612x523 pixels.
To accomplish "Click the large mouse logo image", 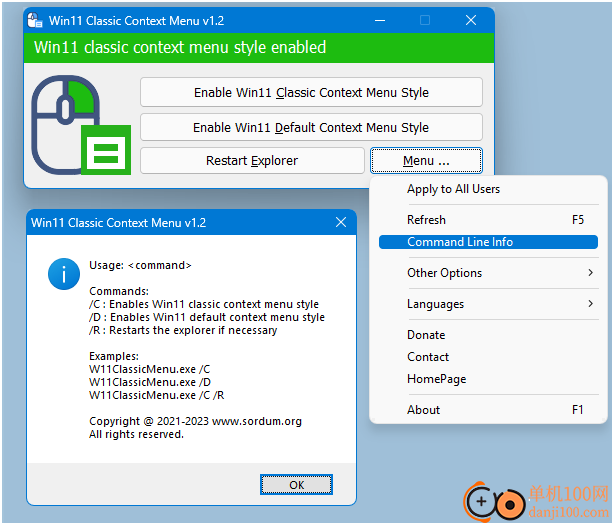I will click(81, 125).
